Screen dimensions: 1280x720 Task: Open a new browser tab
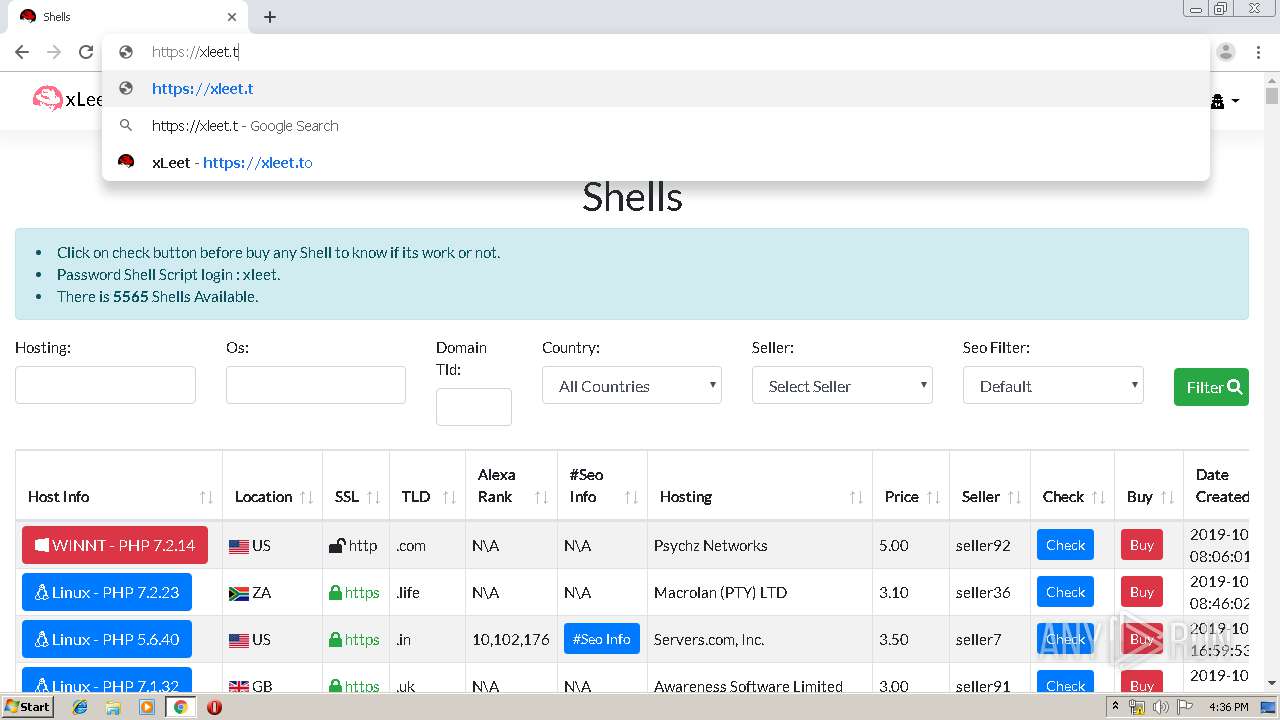(x=270, y=17)
